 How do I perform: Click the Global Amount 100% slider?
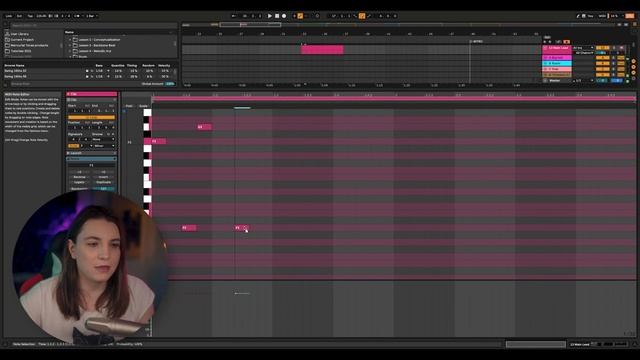tap(170, 84)
